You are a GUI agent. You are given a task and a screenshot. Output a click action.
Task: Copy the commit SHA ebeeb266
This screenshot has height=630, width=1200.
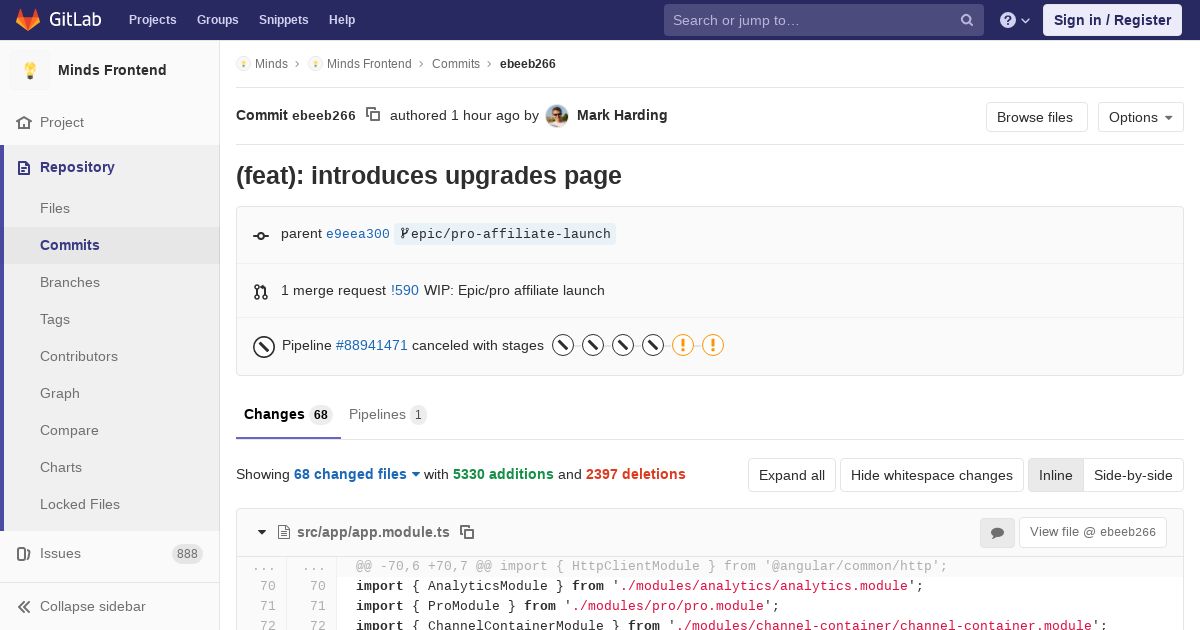coord(373,115)
